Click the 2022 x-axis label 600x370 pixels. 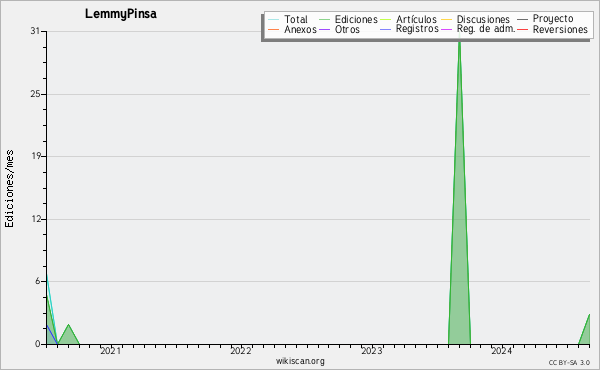coord(241,351)
